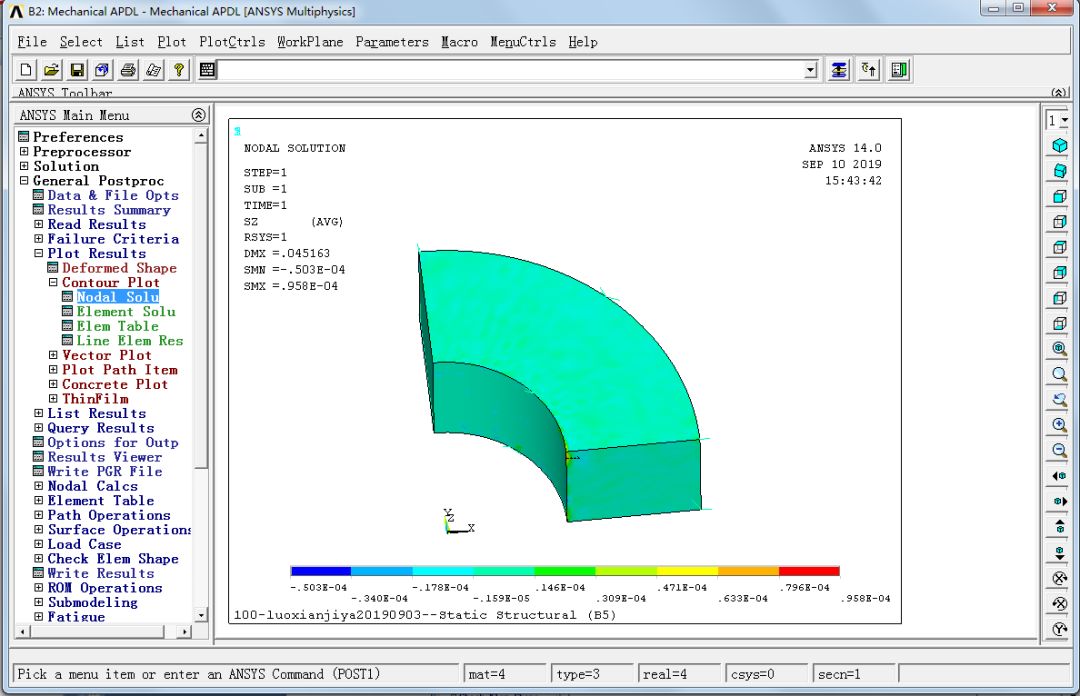Open the command history dropdown arrow
Screen dimensions: 1080x696
click(x=811, y=70)
